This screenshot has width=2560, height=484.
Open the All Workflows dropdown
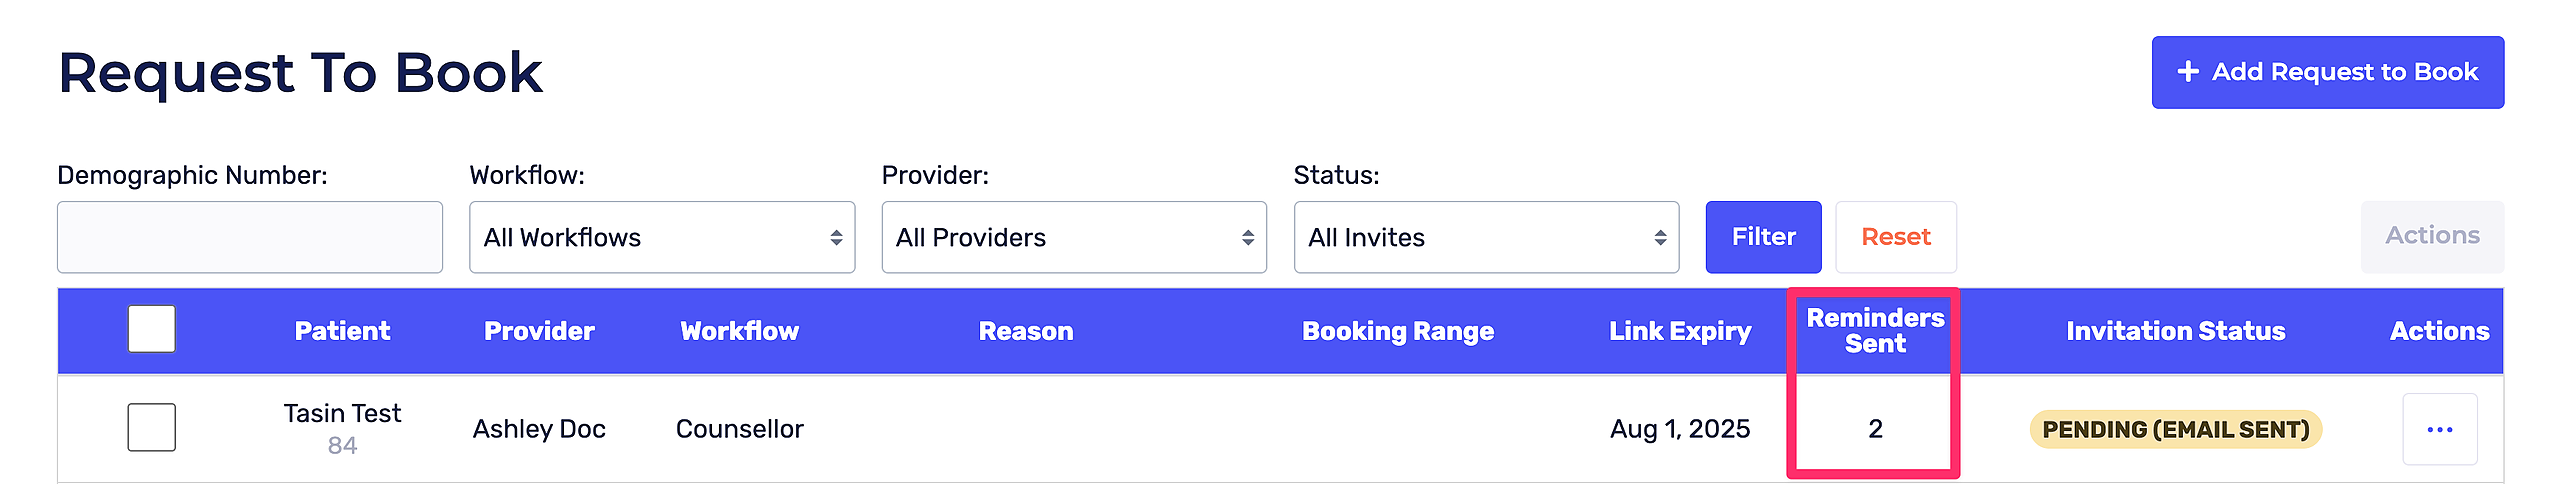662,237
